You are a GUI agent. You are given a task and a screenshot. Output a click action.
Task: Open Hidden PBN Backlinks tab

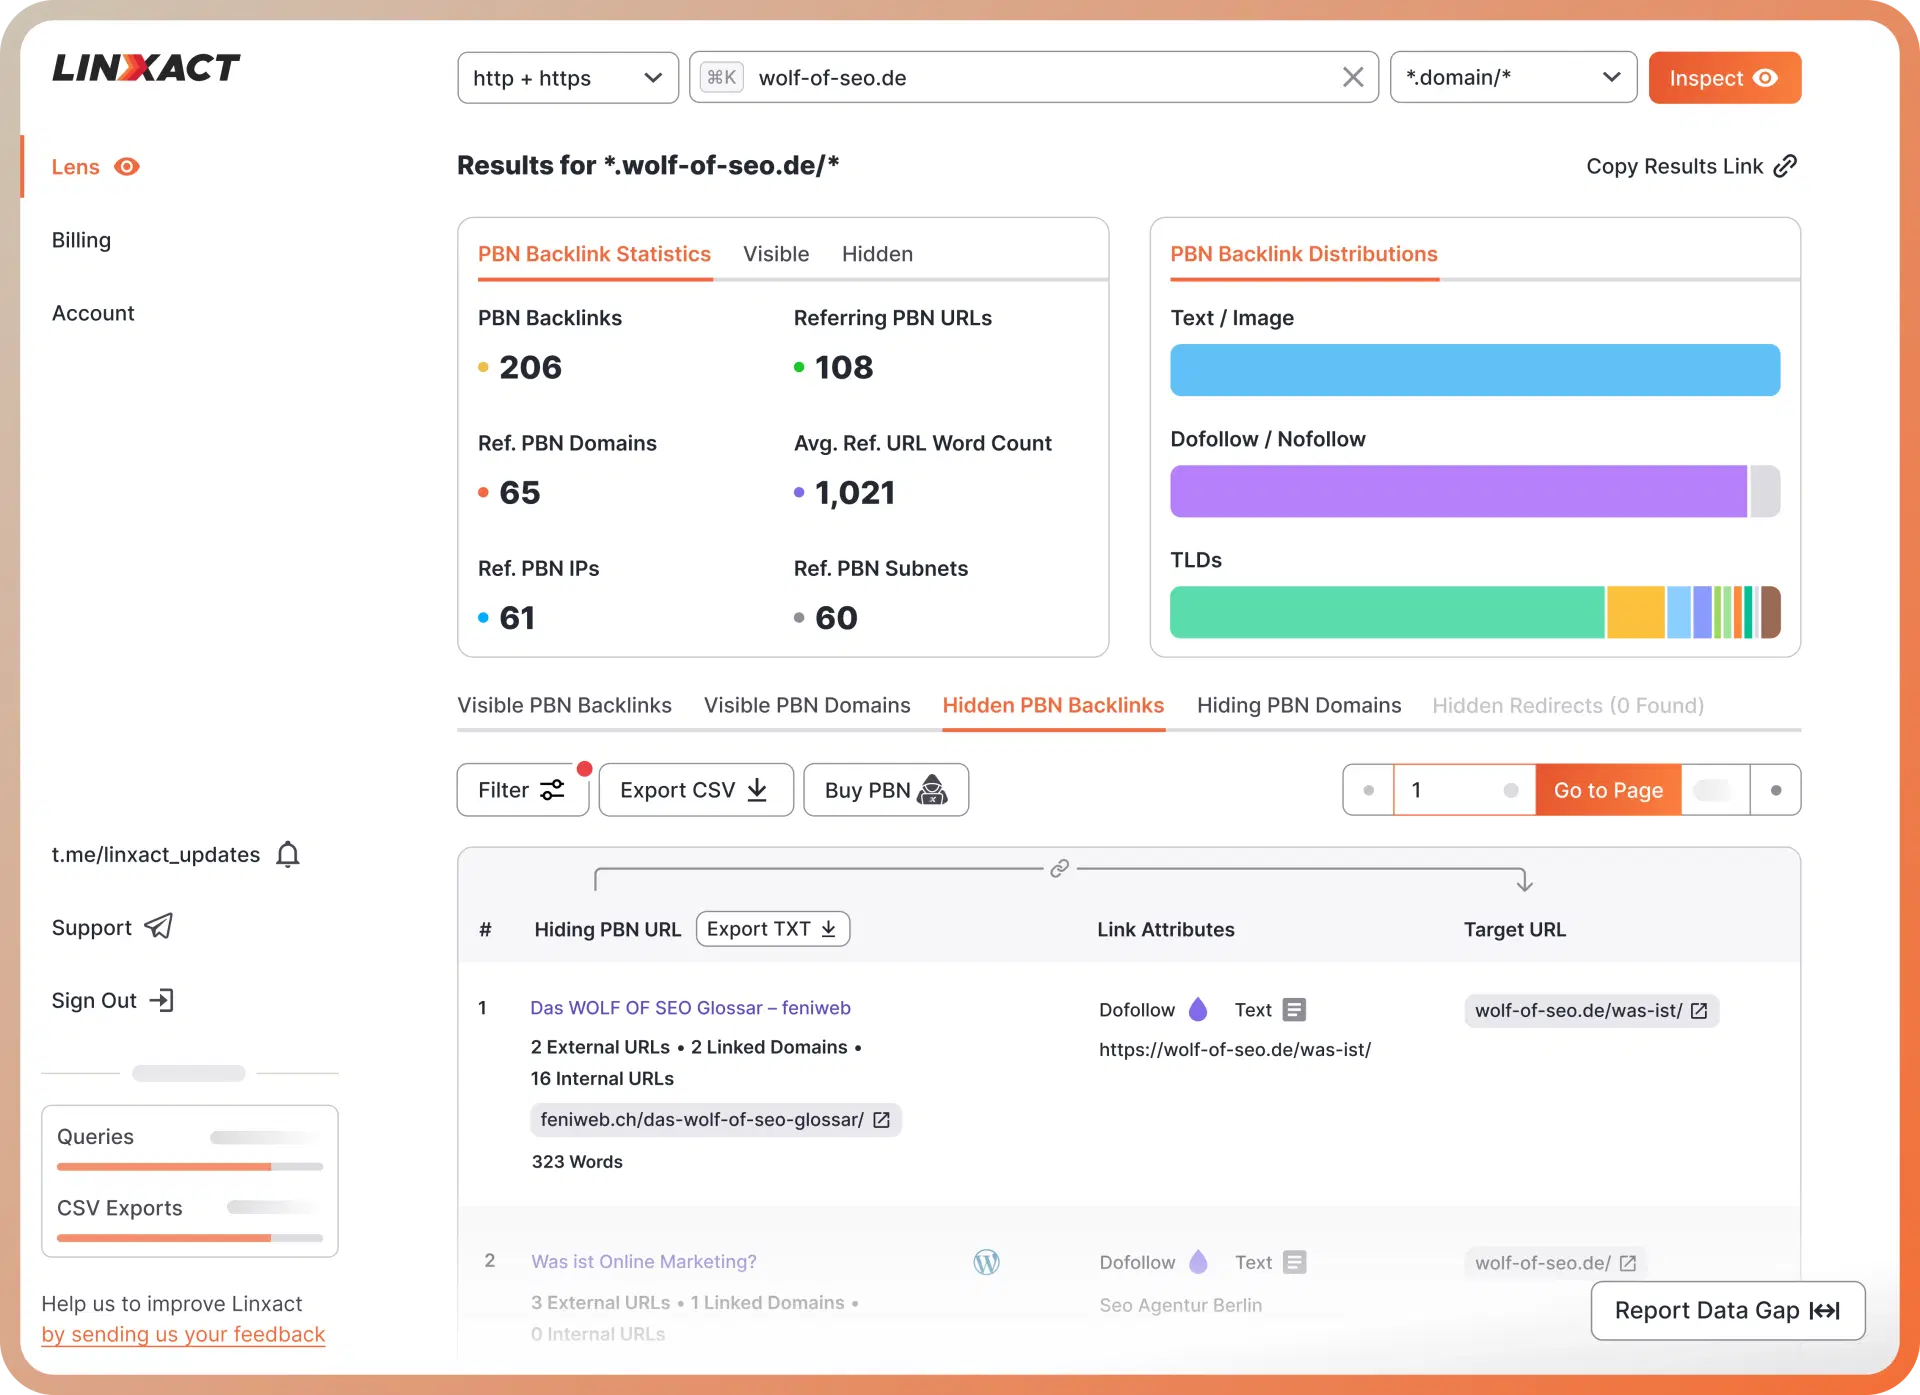(x=1053, y=705)
